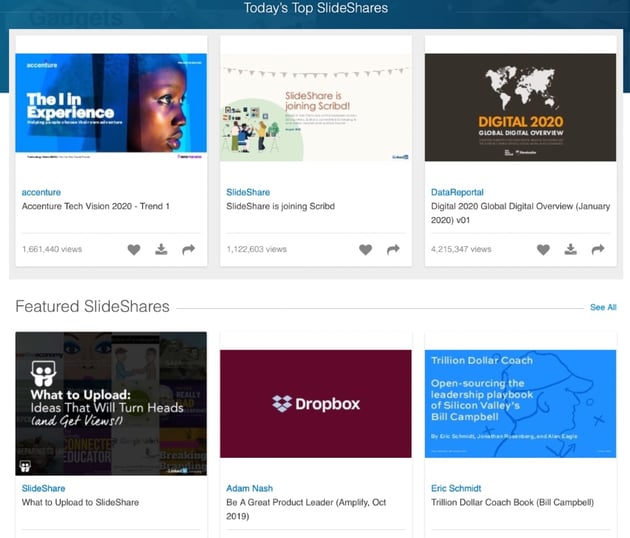The width and height of the screenshot is (630, 538).
Task: Open the 'What to Upload to SlideShare' title
Action: point(80,502)
